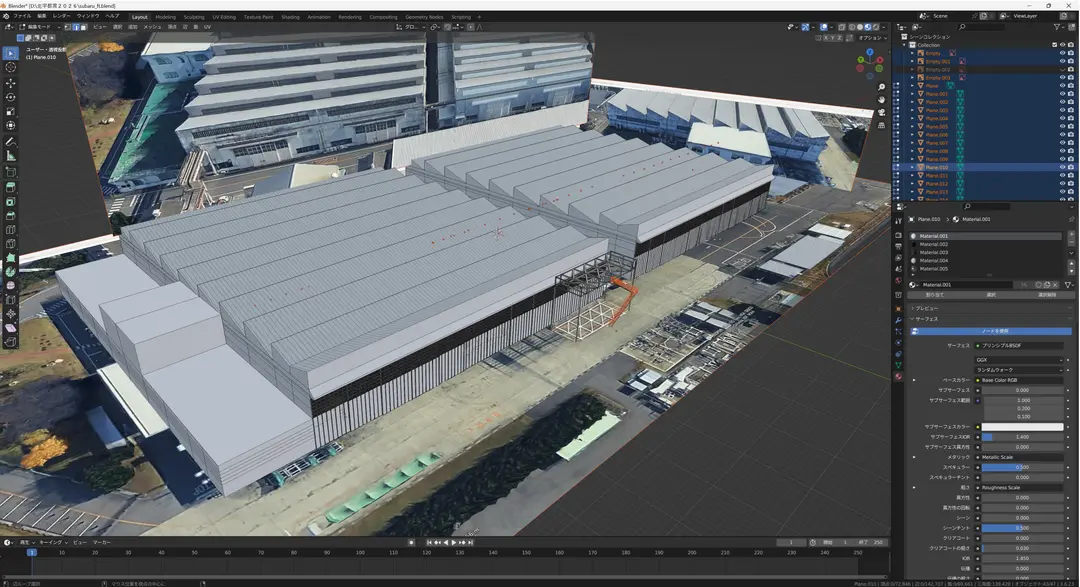Screen dimensions: 1080x587
Task: Open the GGX distribution dropdown
Action: tap(1019, 360)
